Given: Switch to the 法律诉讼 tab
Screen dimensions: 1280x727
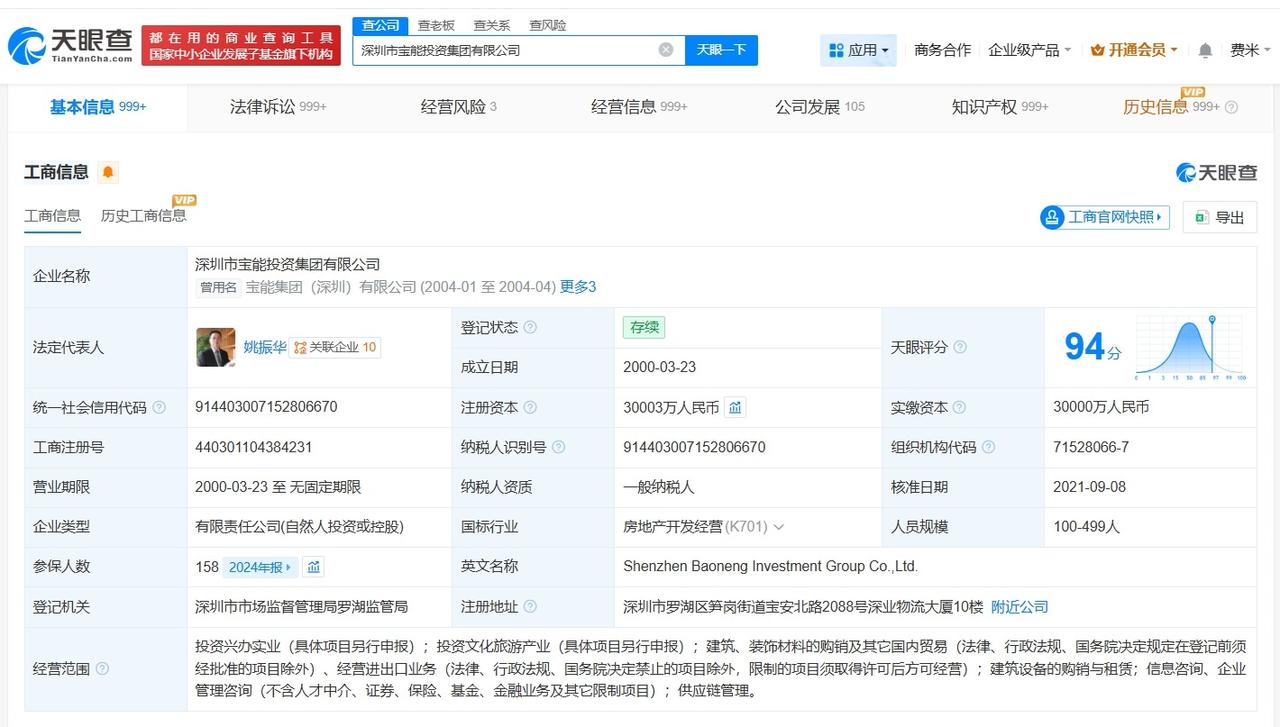Looking at the screenshot, I should [278, 107].
